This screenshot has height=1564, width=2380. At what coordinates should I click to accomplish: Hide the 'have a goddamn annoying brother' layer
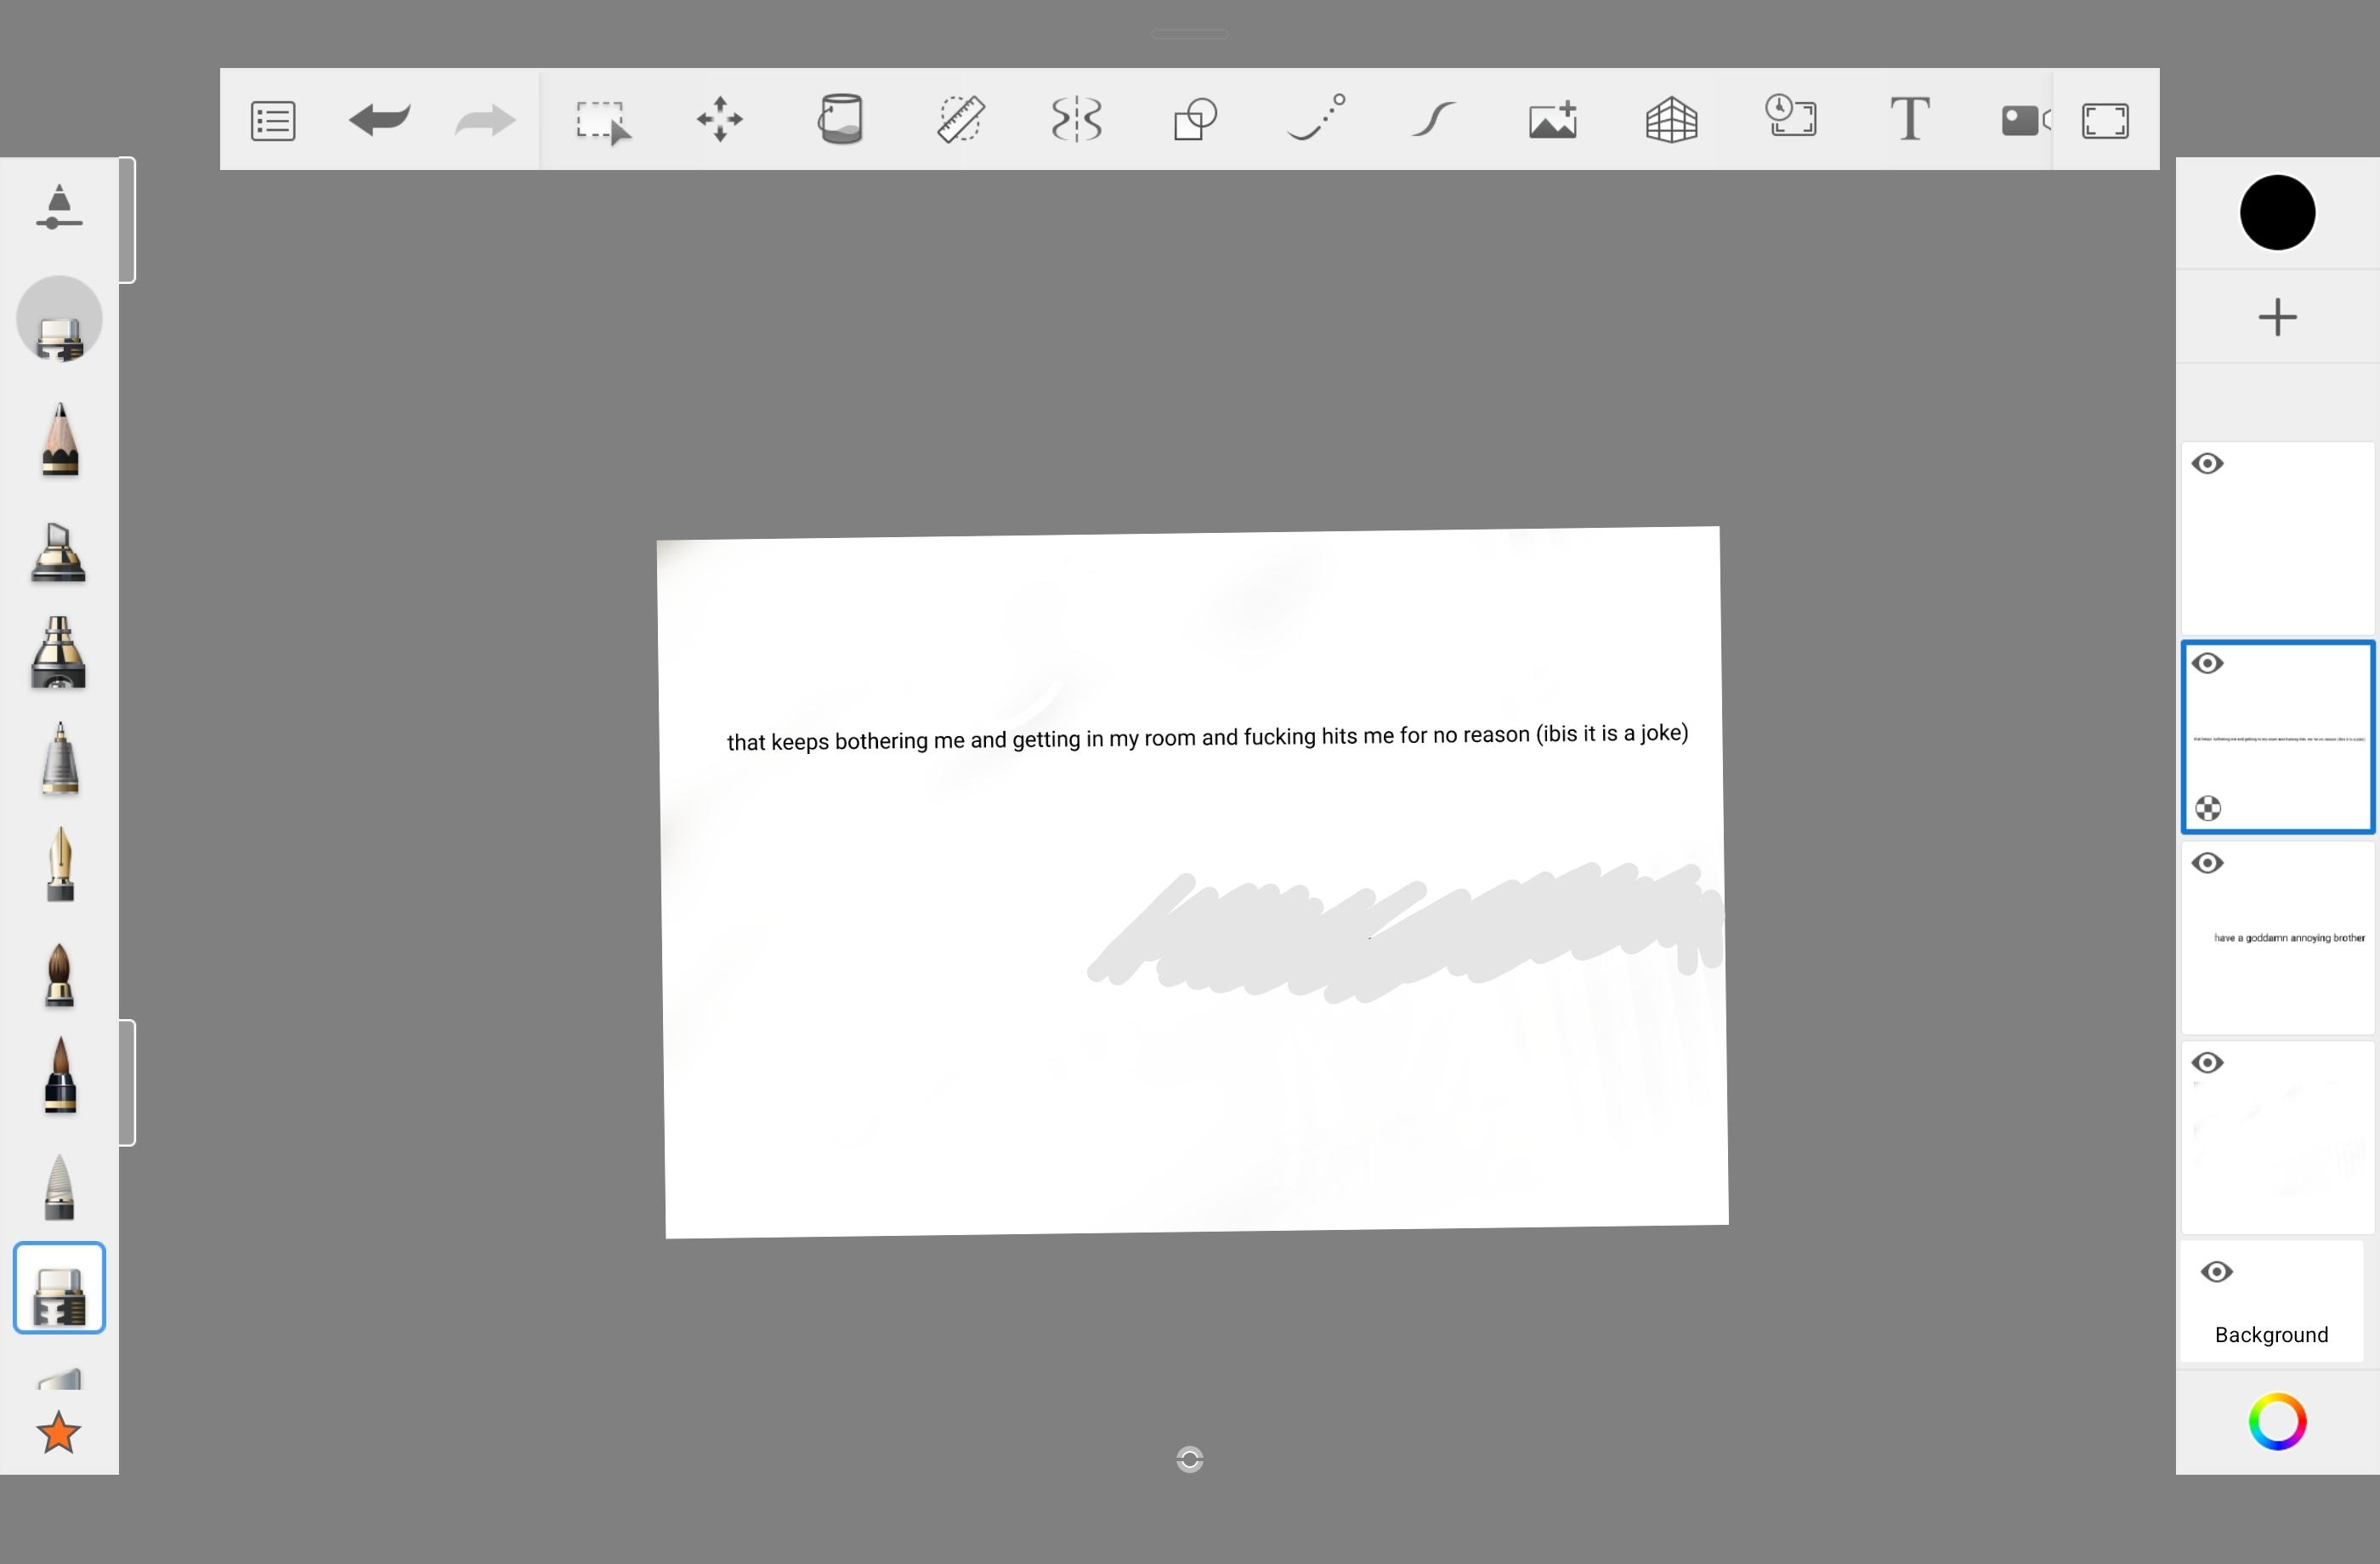[x=2208, y=863]
